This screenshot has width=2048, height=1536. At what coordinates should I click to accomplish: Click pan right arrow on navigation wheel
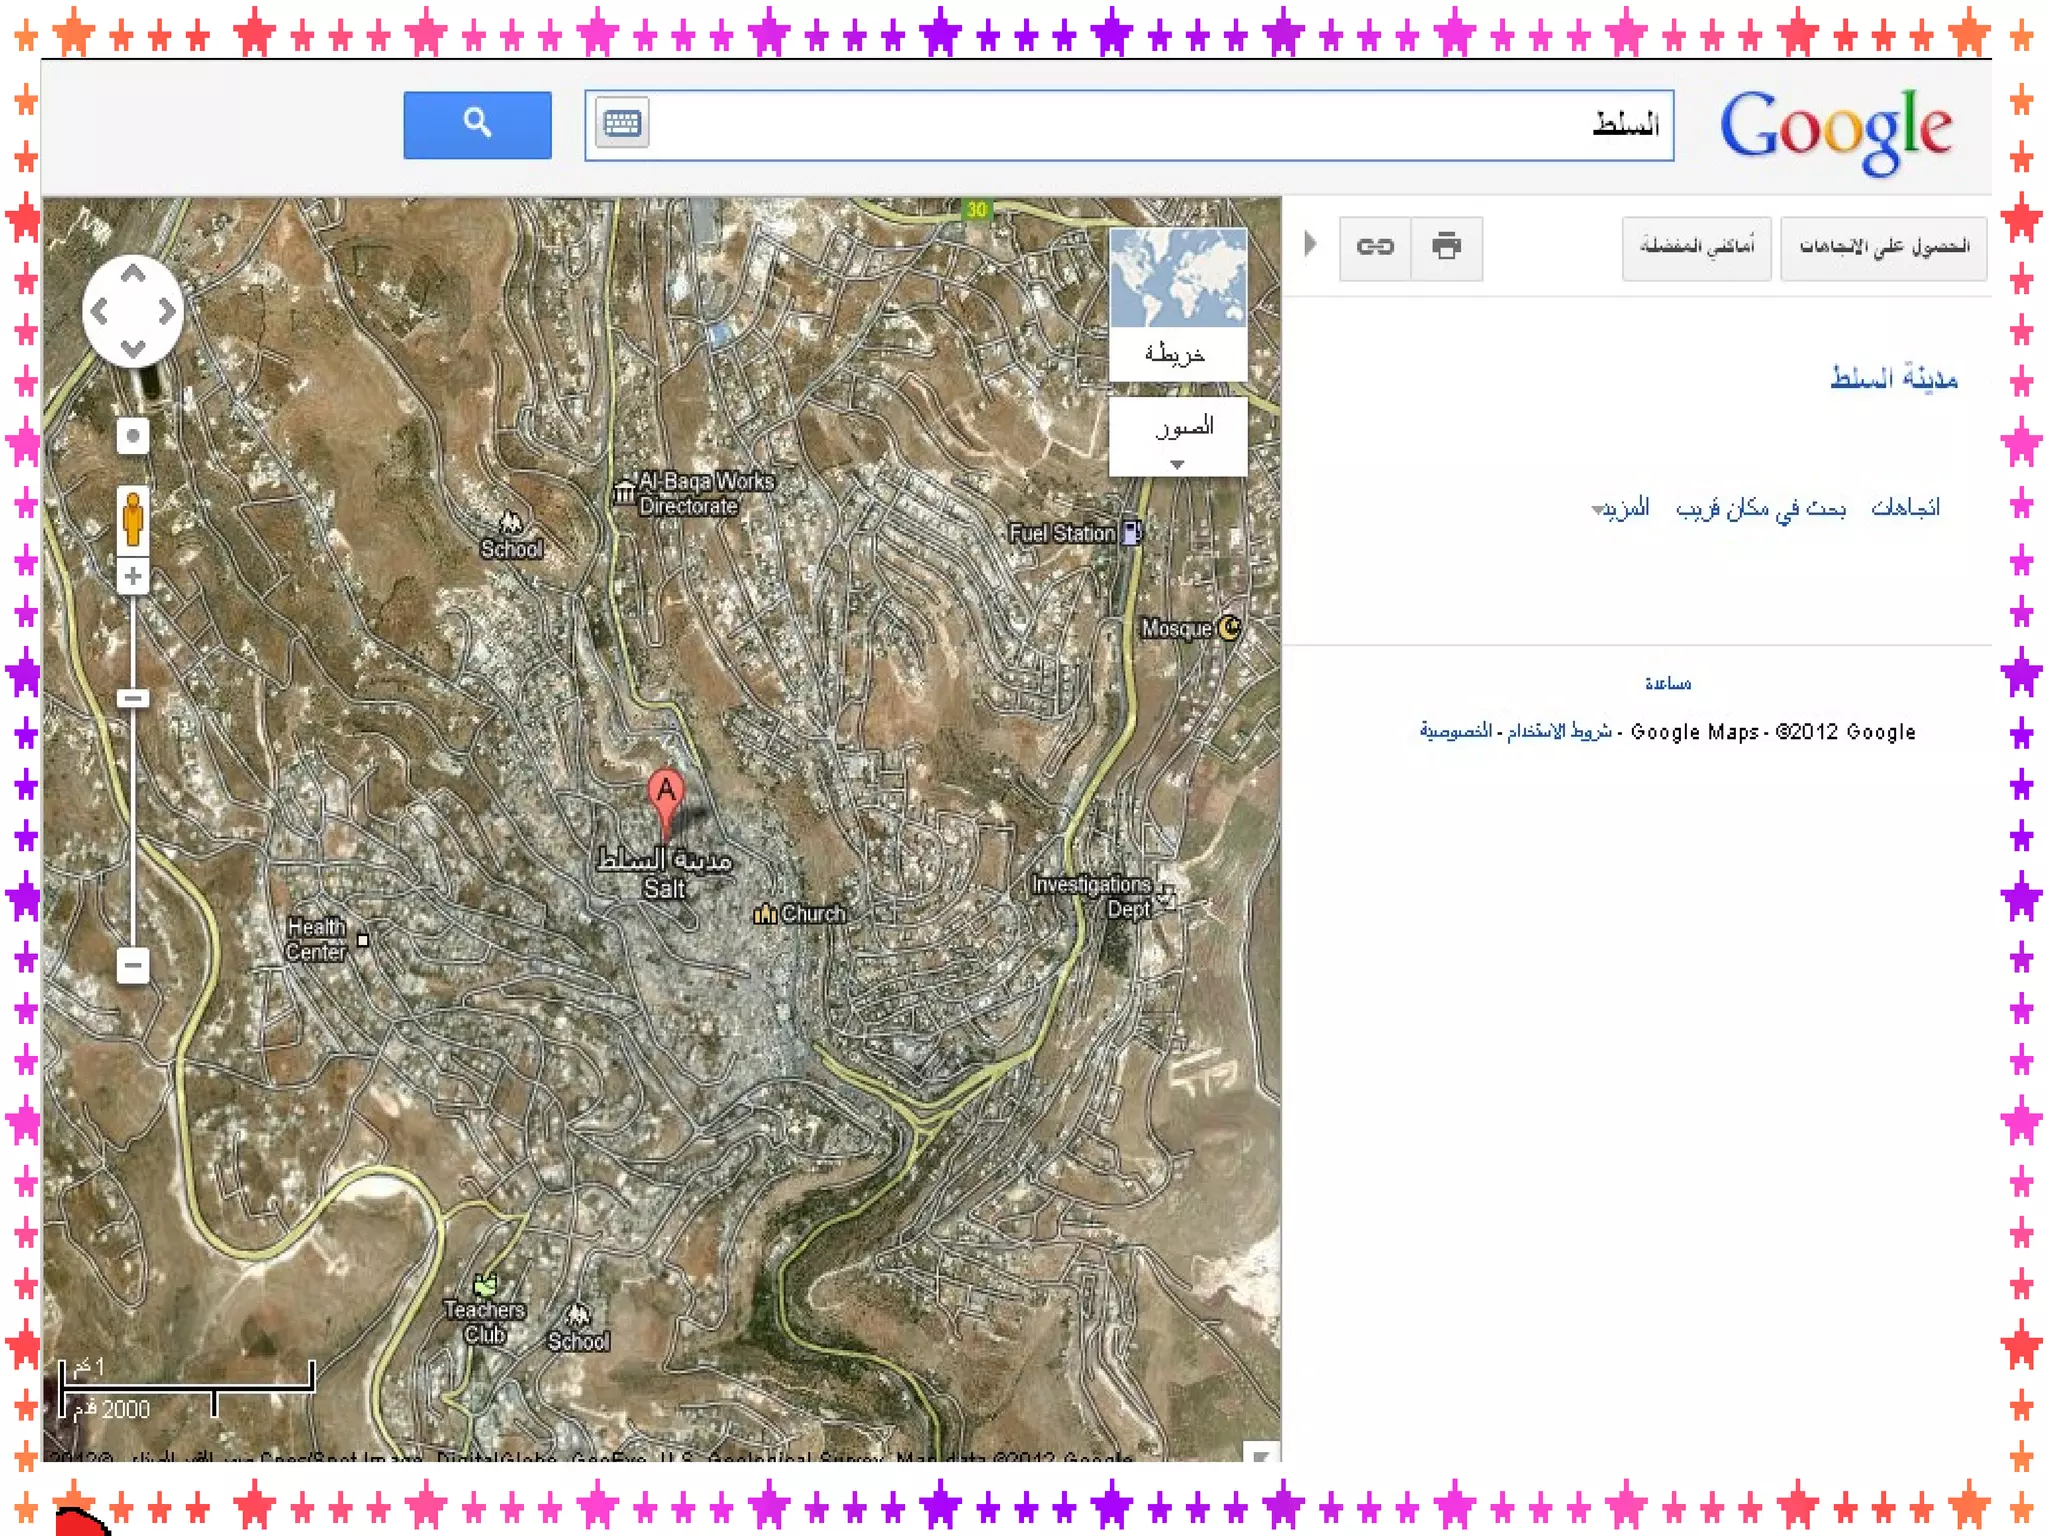point(167,312)
